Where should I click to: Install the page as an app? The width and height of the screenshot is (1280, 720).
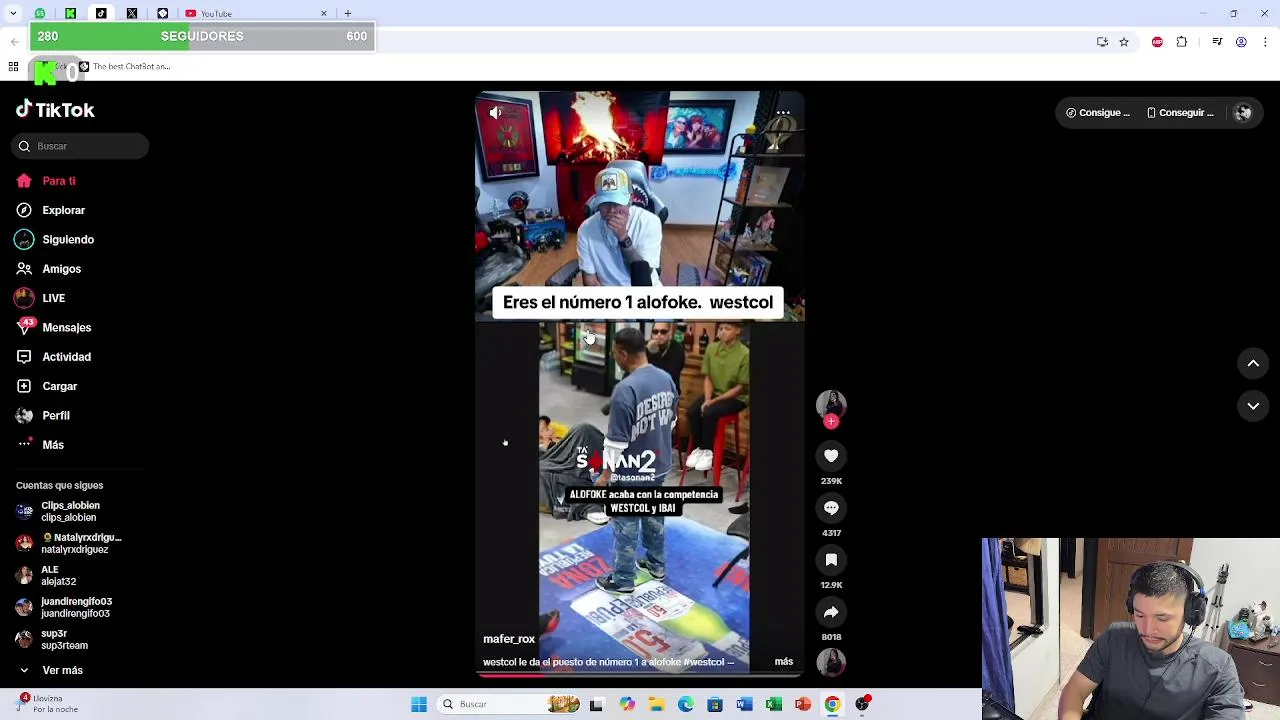point(1102,42)
